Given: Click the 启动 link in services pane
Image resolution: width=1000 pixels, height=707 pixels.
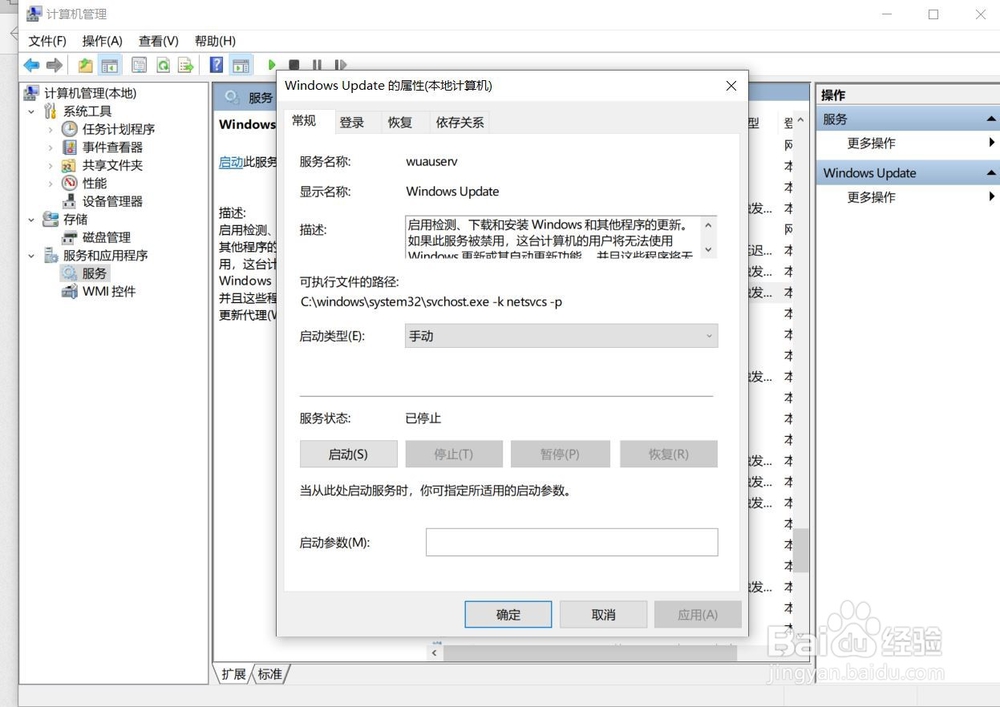Looking at the screenshot, I should (230, 162).
